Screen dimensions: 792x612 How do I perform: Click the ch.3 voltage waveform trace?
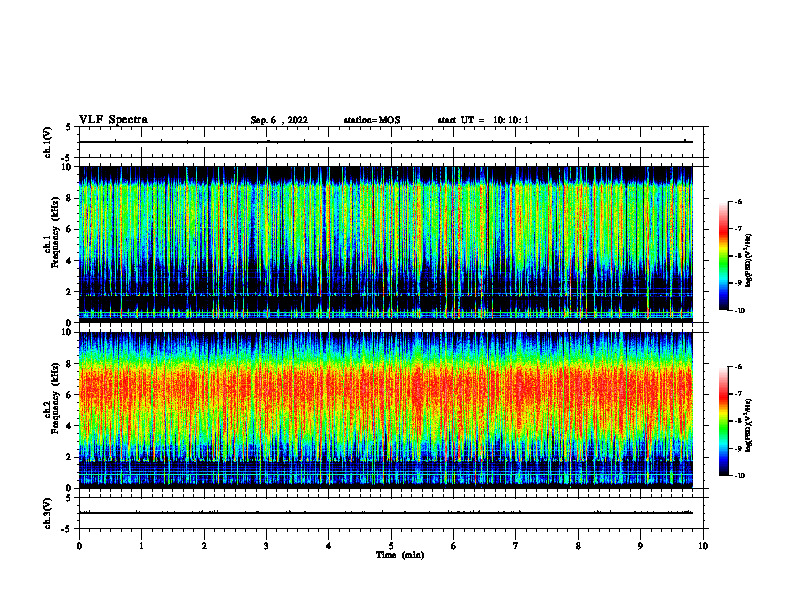(x=386, y=513)
